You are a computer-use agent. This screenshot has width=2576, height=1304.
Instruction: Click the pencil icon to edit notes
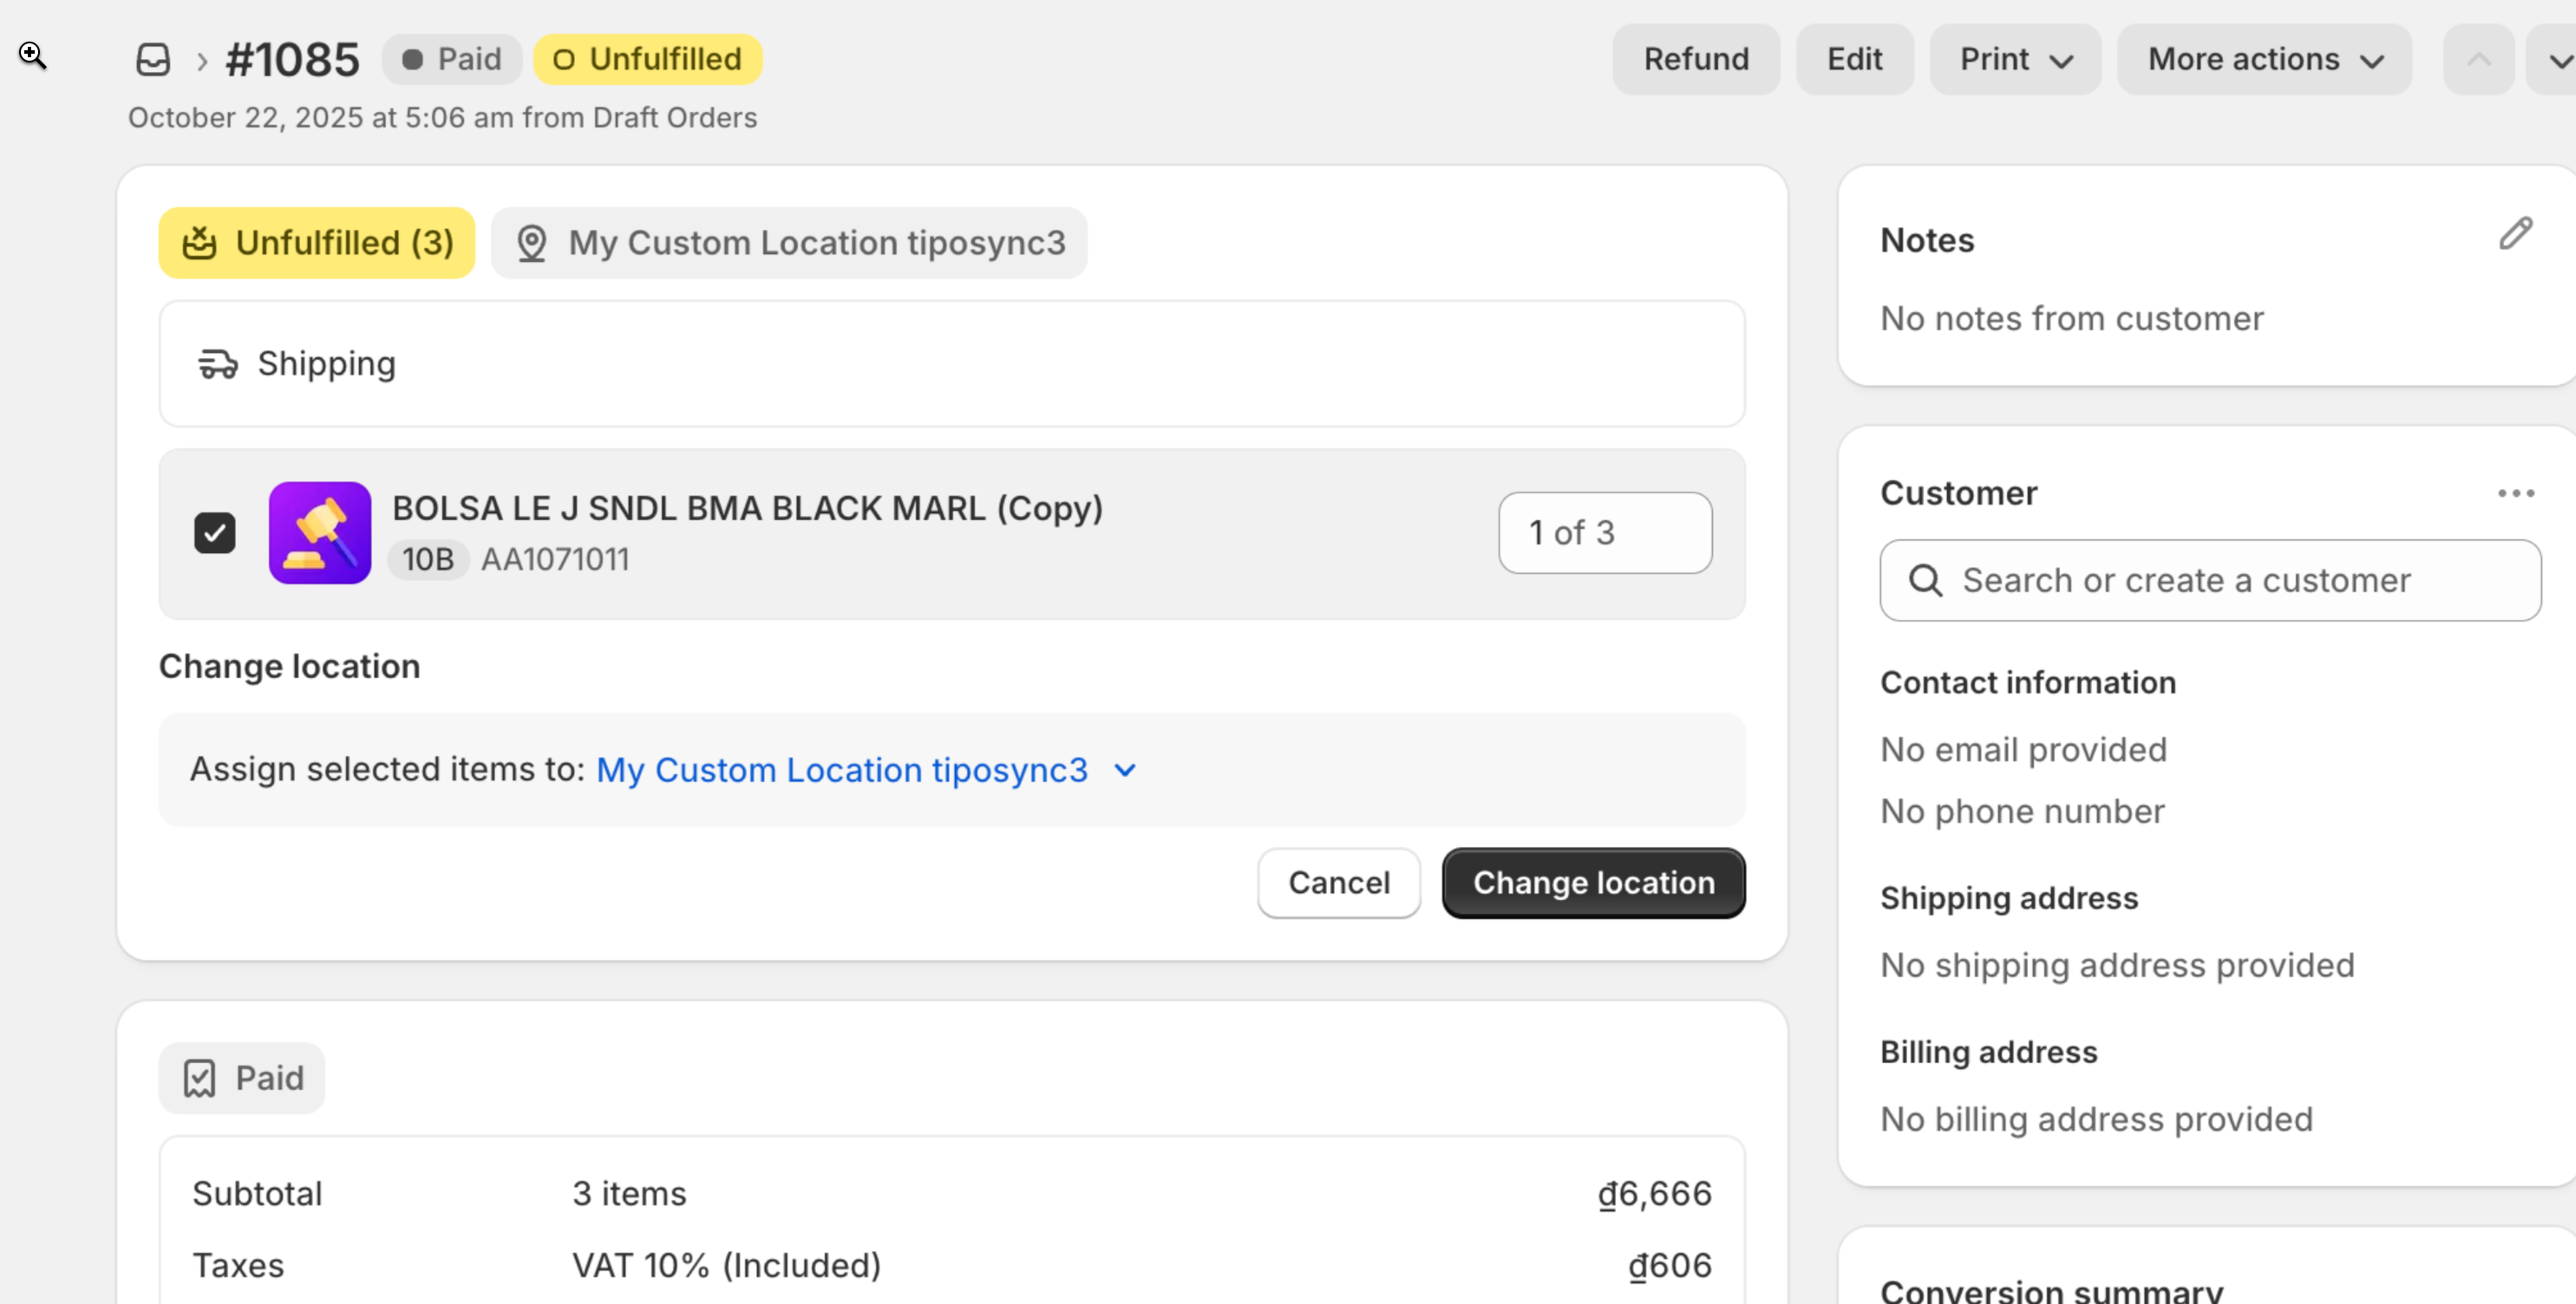tap(2515, 234)
